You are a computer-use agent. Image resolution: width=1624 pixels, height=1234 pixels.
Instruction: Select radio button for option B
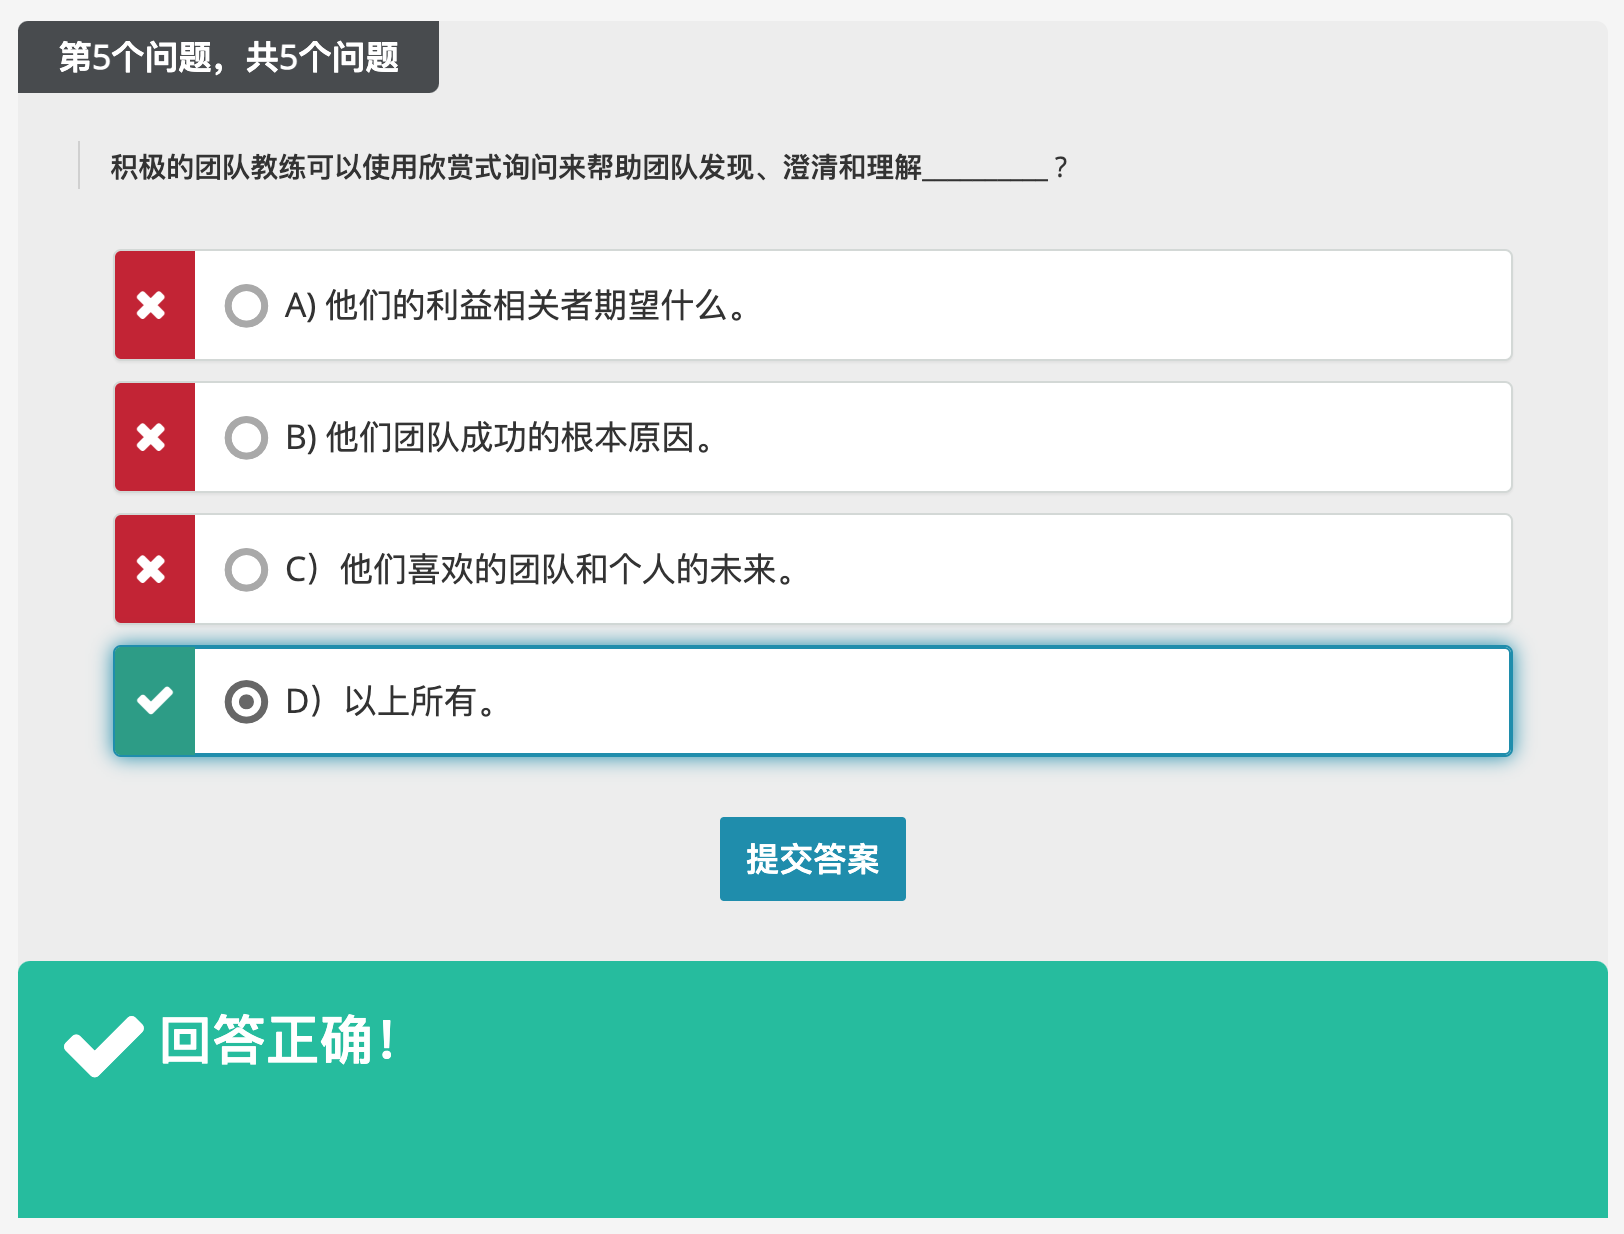click(246, 438)
